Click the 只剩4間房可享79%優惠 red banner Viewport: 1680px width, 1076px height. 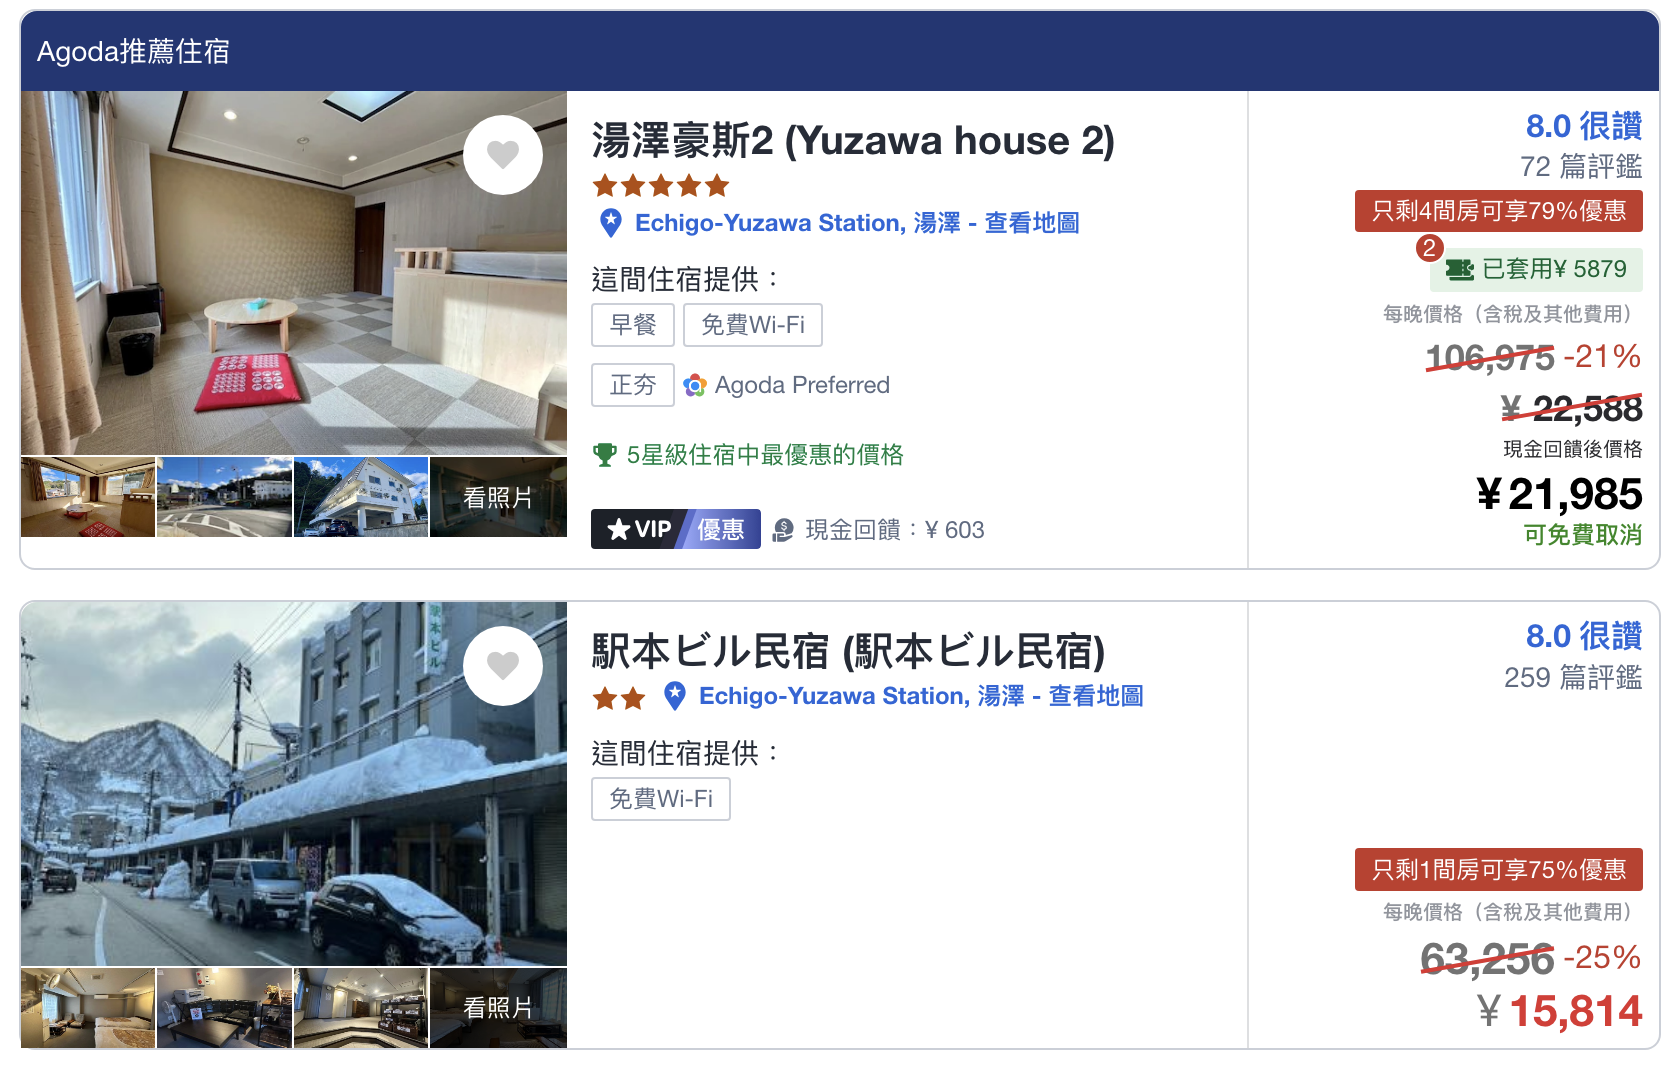coord(1498,211)
